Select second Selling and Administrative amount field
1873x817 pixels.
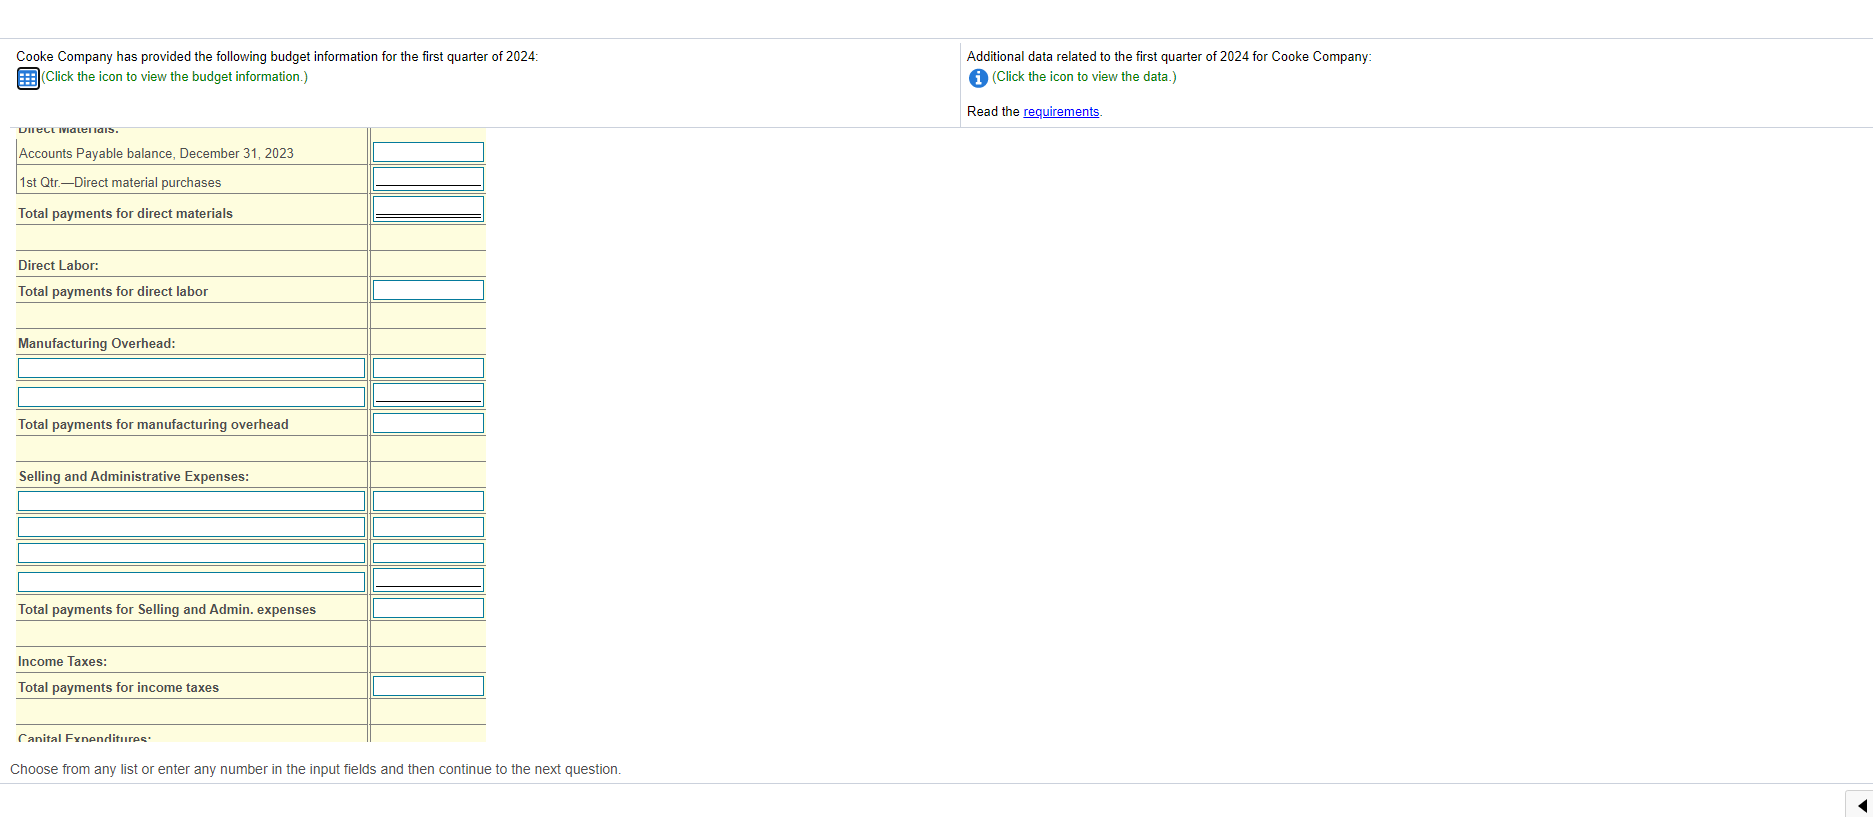pos(428,527)
